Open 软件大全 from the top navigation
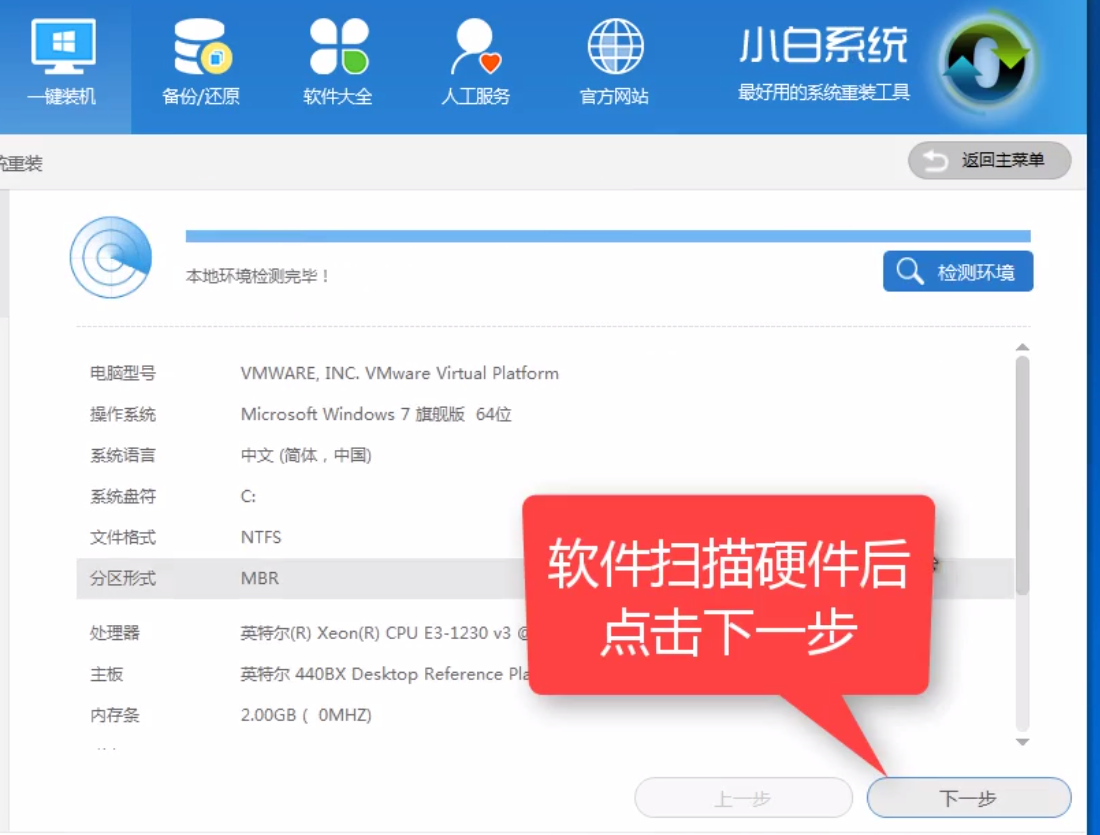This screenshot has width=1100, height=835. 336,60
